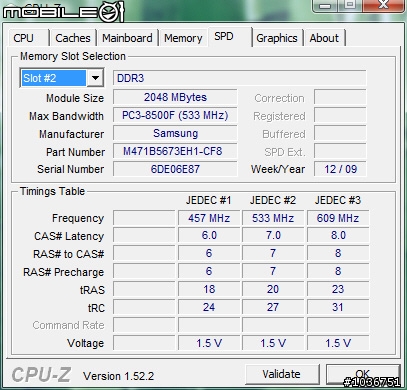This screenshot has height=390, width=407.
Task: Select the SPD tab
Action: [230, 37]
